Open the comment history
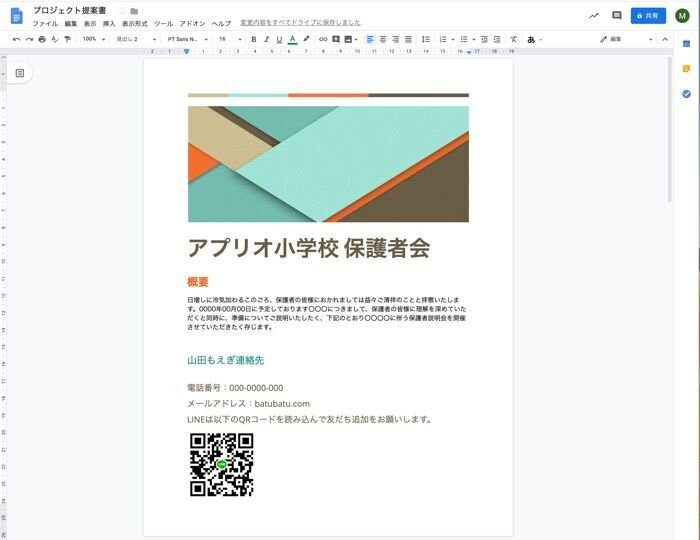The height and width of the screenshot is (540, 700). [x=617, y=16]
